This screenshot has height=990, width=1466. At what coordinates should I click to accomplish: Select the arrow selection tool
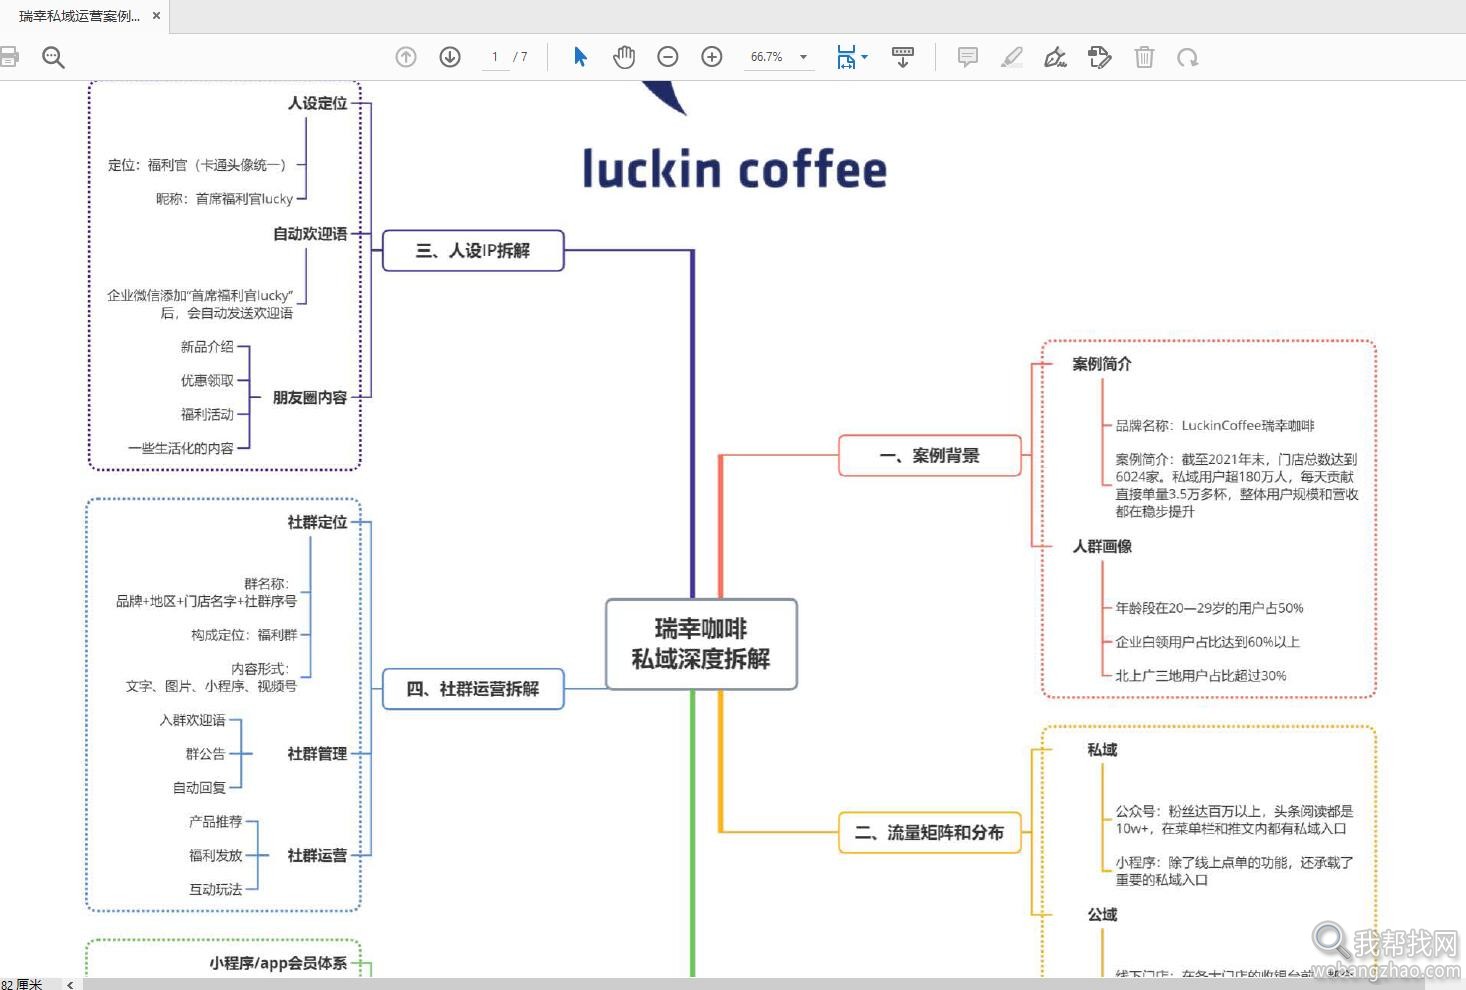(580, 57)
